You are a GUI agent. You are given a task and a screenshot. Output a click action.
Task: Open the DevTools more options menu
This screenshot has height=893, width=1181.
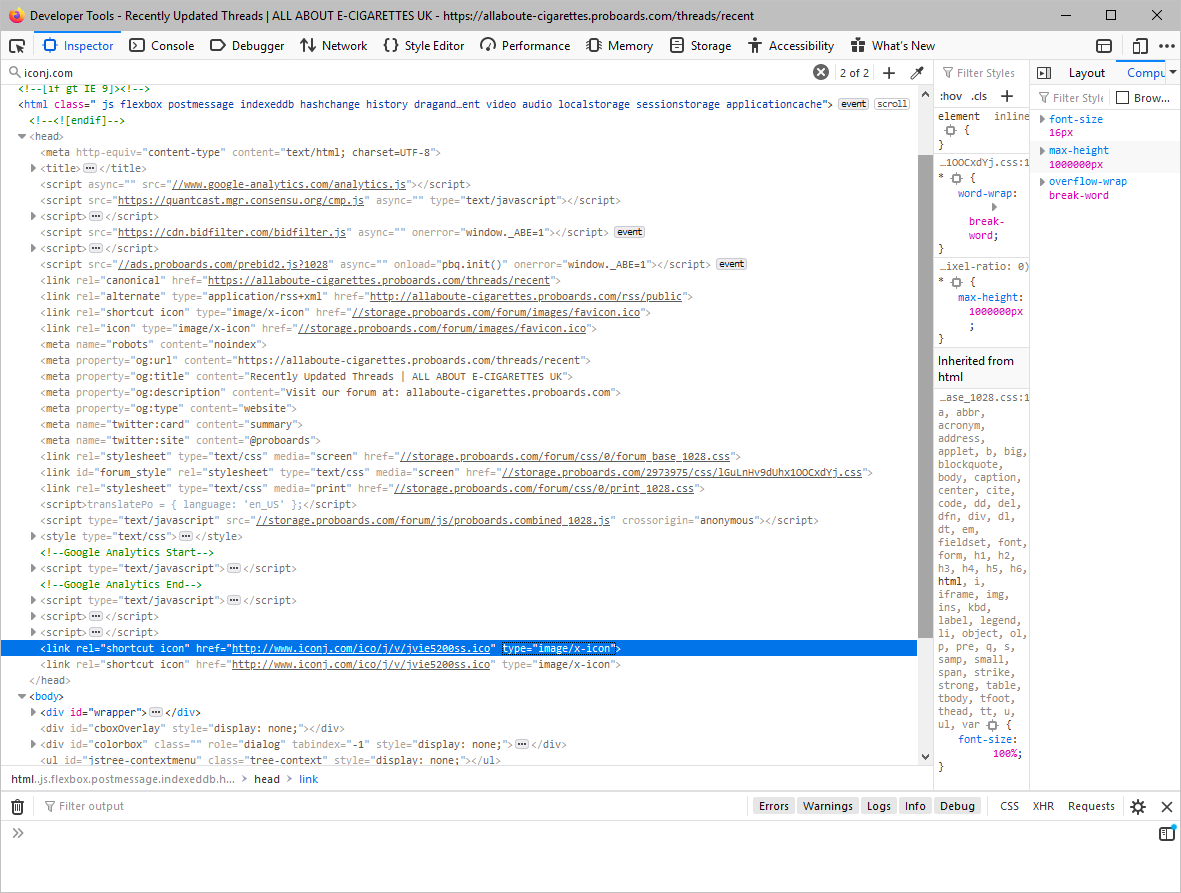coord(1167,46)
